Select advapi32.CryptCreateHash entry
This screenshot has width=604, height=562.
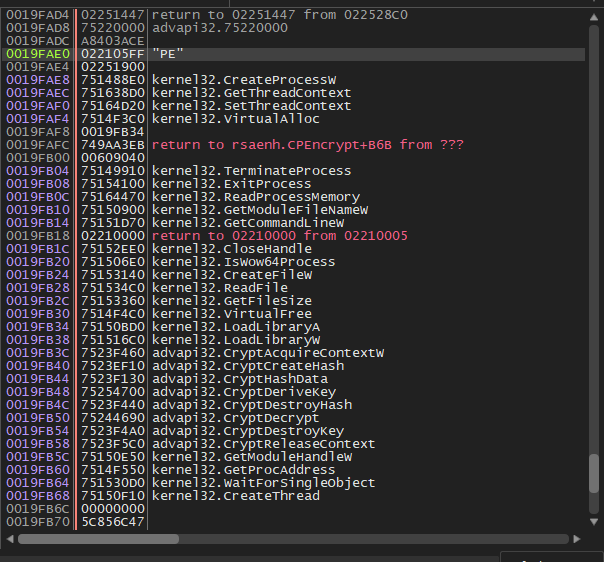(x=248, y=366)
